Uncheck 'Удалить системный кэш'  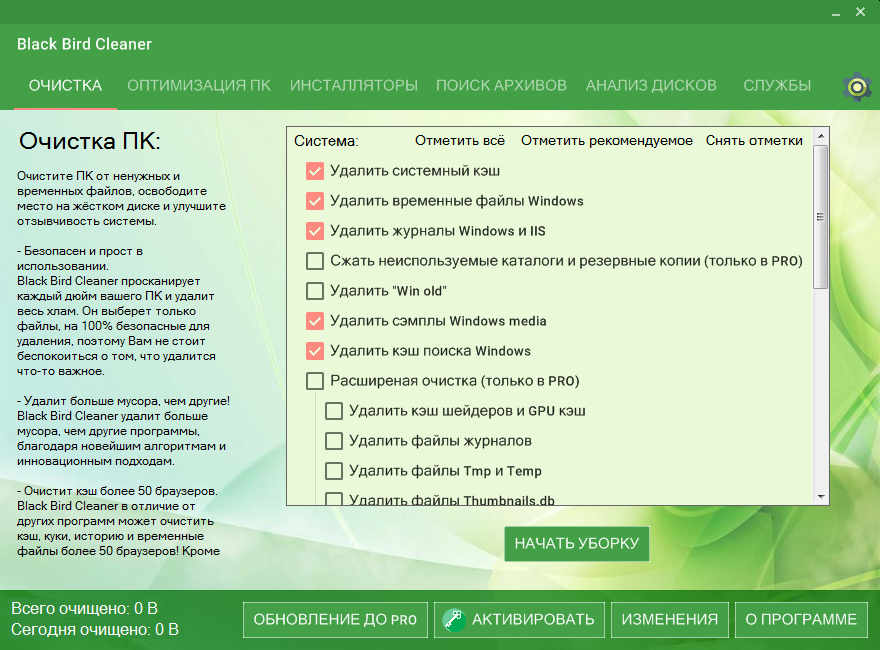[x=315, y=171]
